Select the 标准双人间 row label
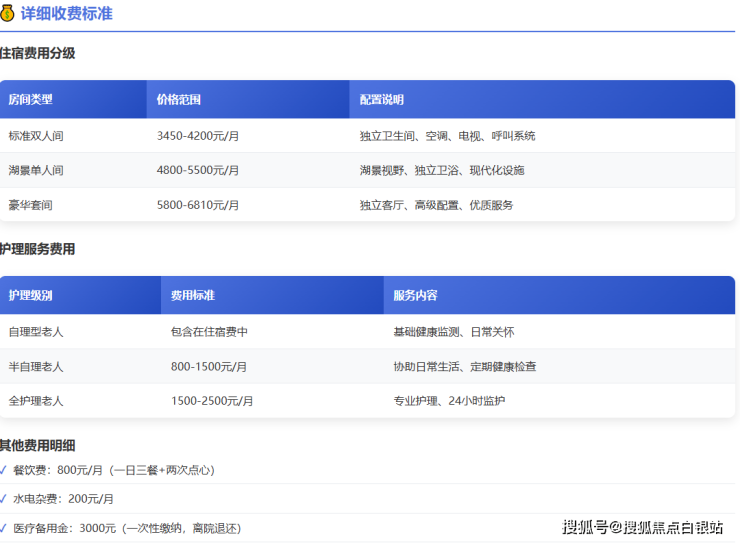740x543 pixels. pos(36,136)
